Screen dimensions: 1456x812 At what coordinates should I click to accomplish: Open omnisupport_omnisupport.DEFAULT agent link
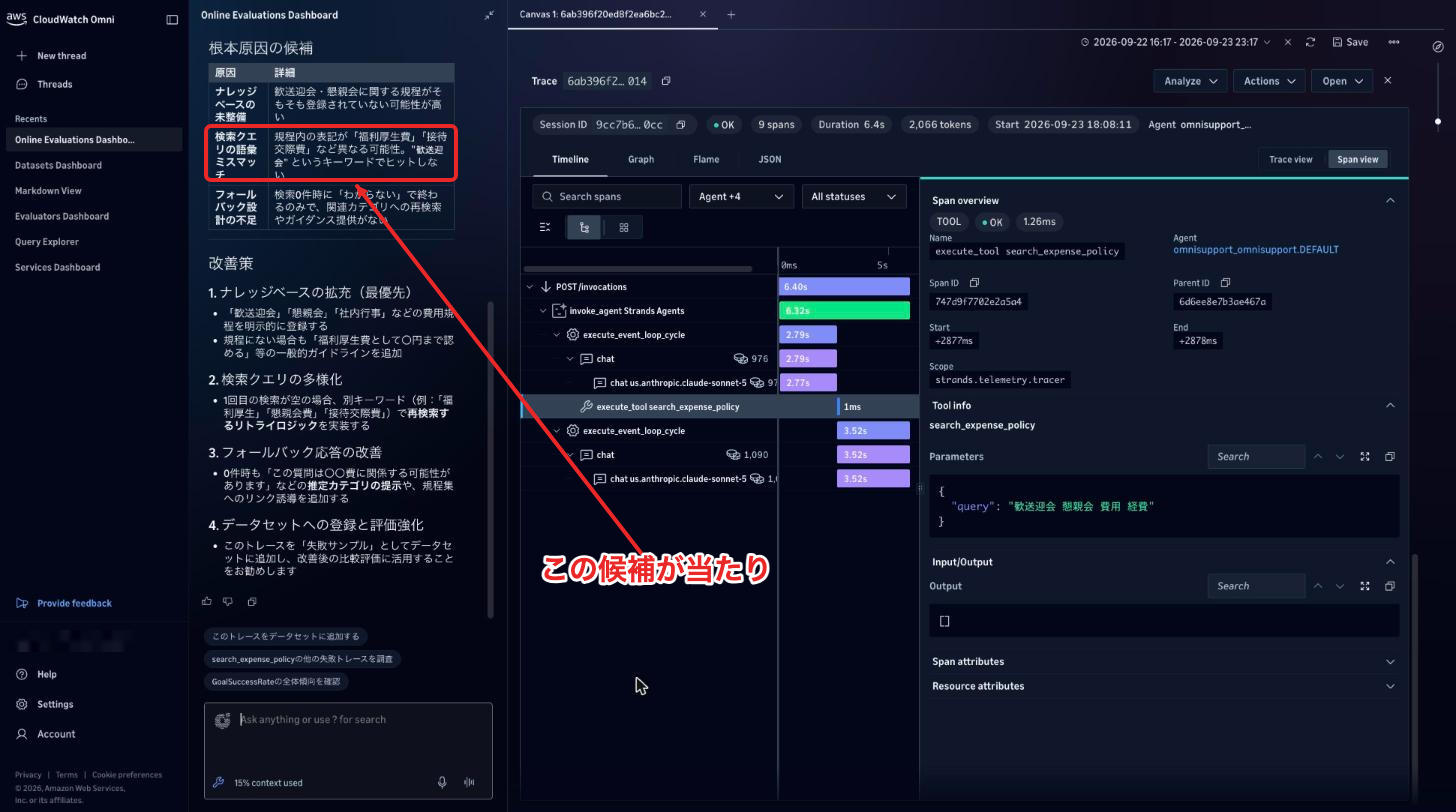tap(1255, 250)
